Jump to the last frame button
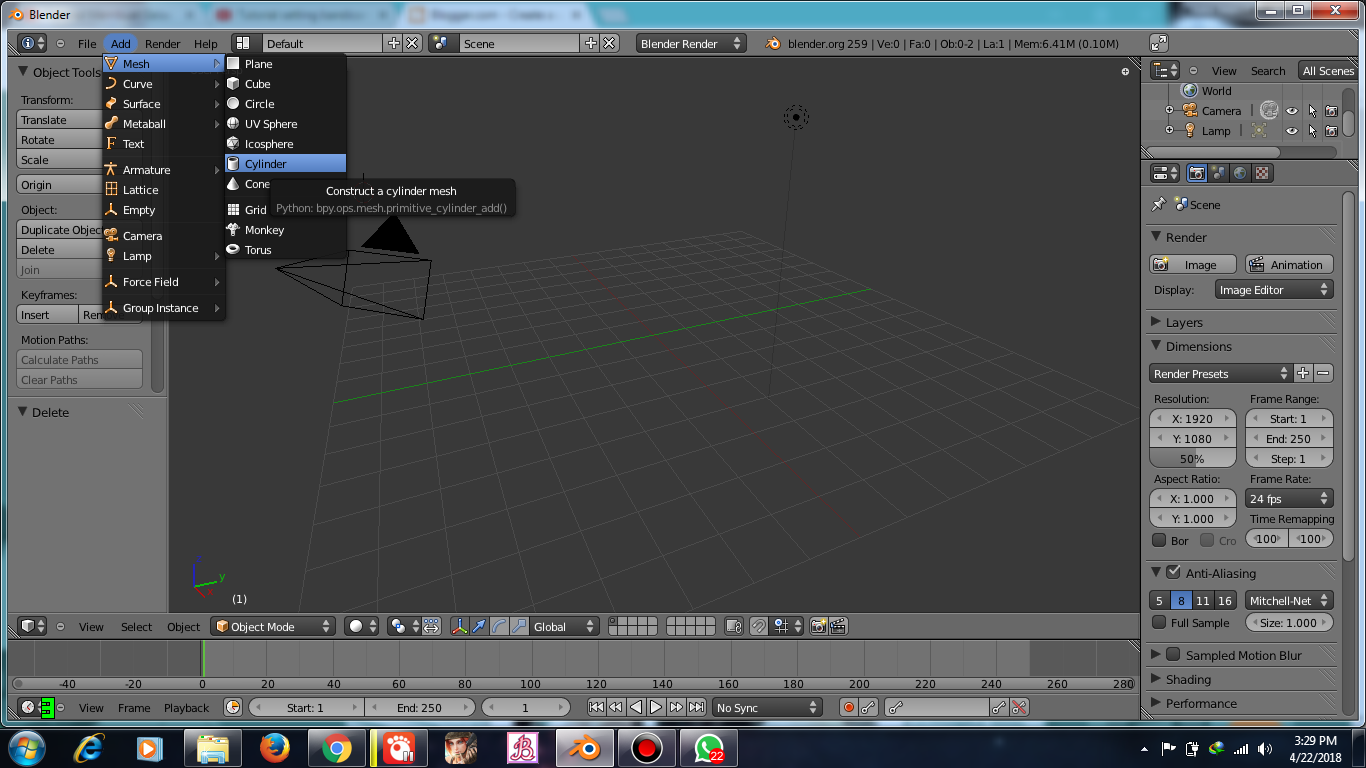The height and width of the screenshot is (768, 1366). (697, 708)
